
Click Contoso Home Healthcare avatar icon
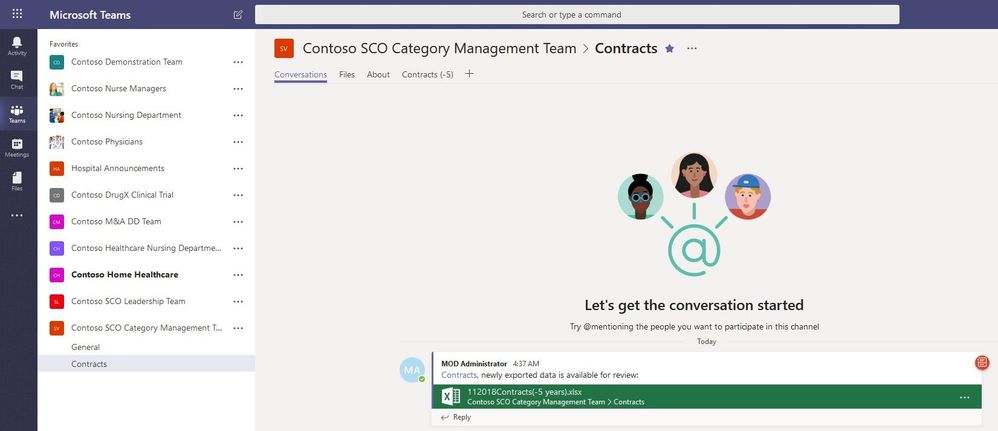point(57,275)
